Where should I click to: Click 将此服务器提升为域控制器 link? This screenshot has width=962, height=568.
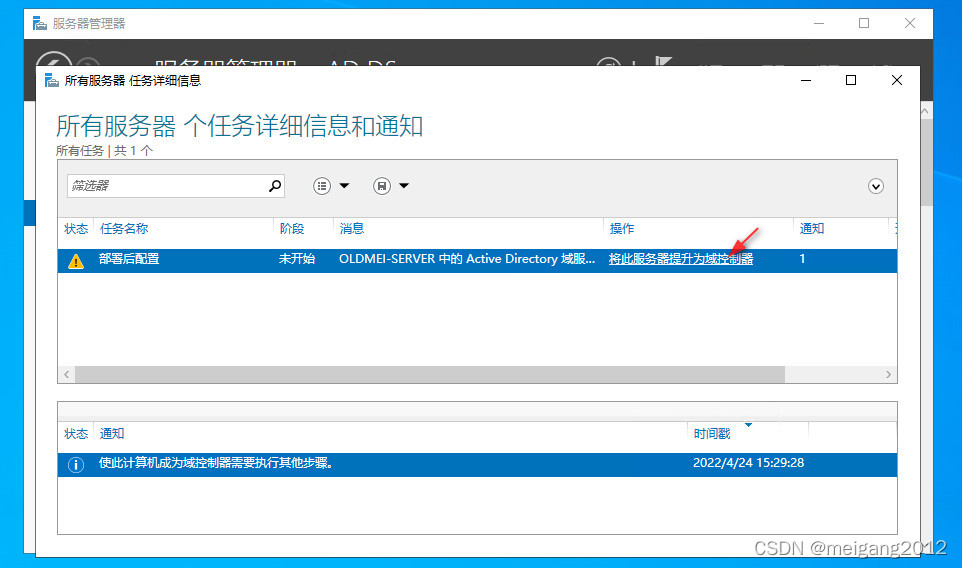[x=680, y=259]
